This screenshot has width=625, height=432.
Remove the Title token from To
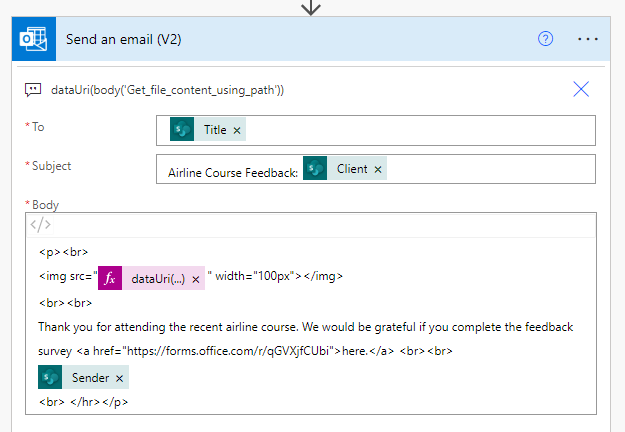[x=237, y=131]
